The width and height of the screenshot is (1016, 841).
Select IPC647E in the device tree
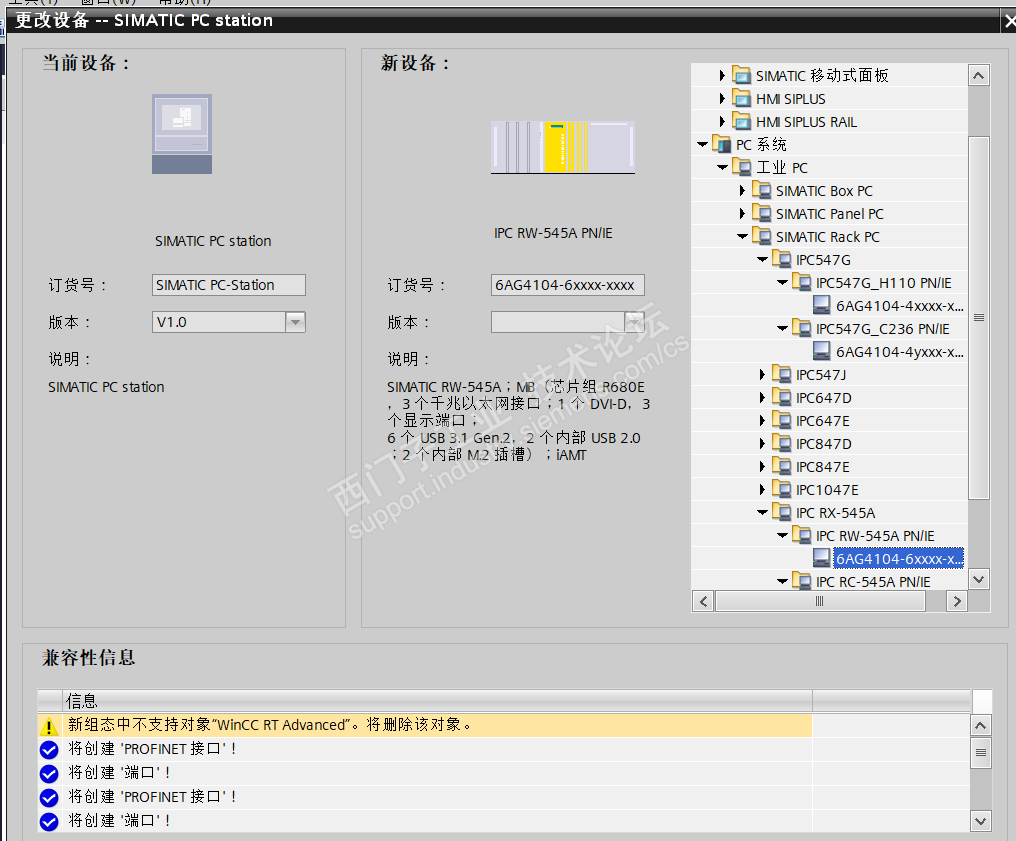point(822,421)
